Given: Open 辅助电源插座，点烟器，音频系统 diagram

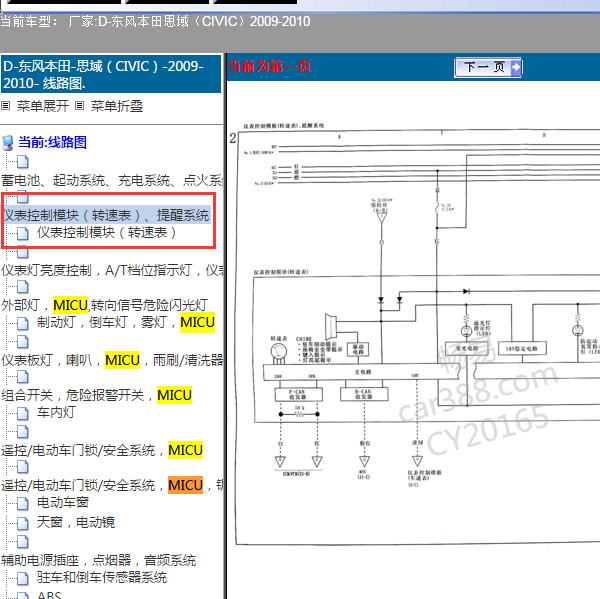Looking at the screenshot, I should 98,560.
